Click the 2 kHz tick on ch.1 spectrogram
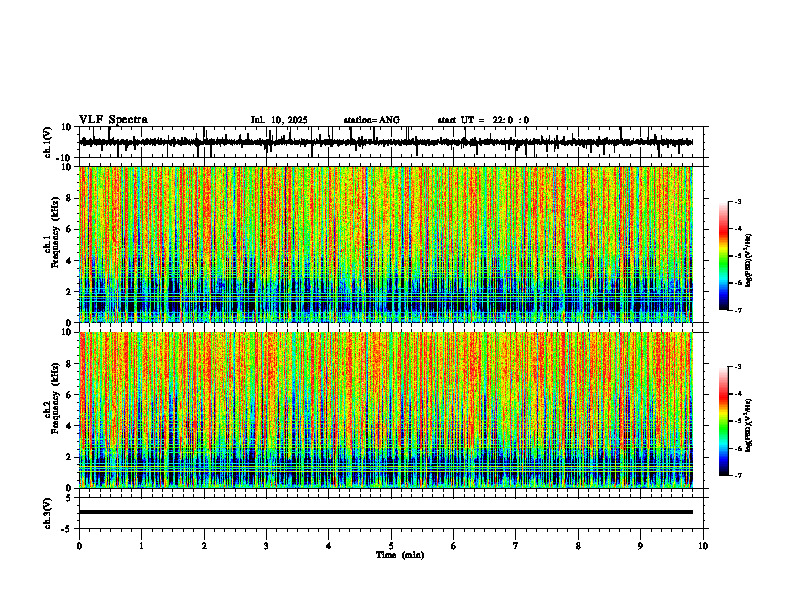This screenshot has width=792, height=612. pyautogui.click(x=70, y=292)
